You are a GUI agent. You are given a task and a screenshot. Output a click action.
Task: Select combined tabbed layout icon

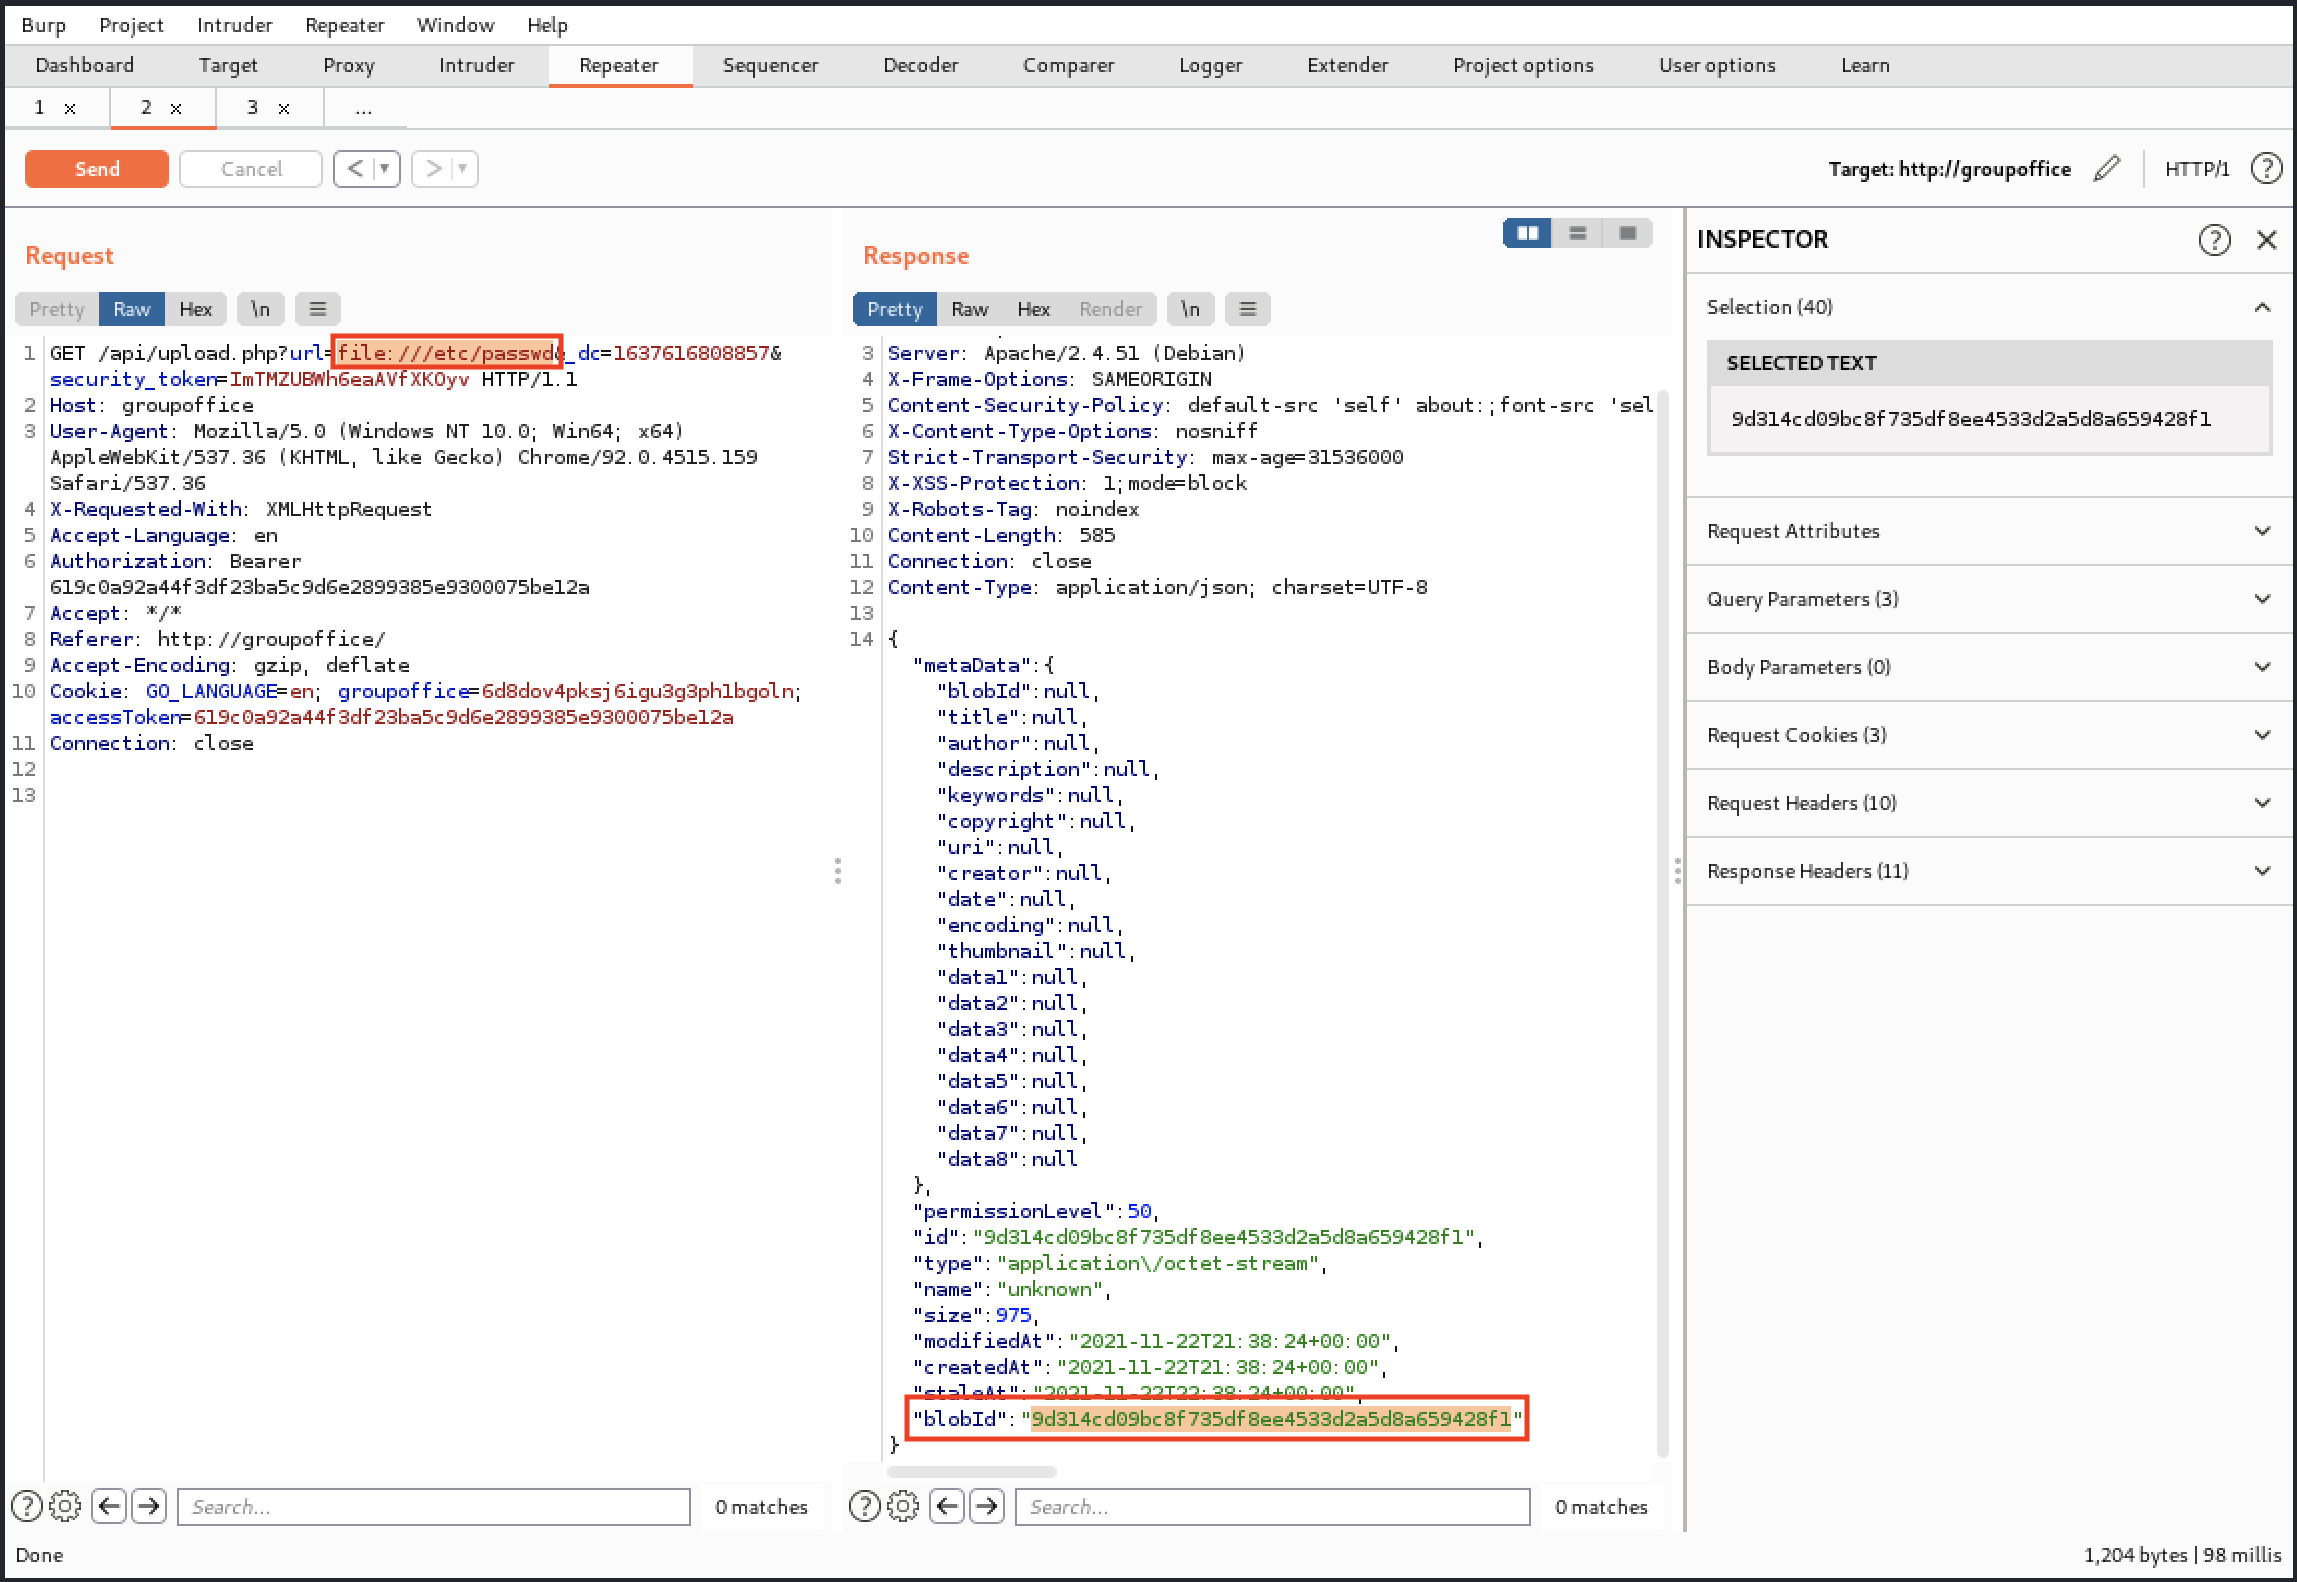pos(1627,233)
